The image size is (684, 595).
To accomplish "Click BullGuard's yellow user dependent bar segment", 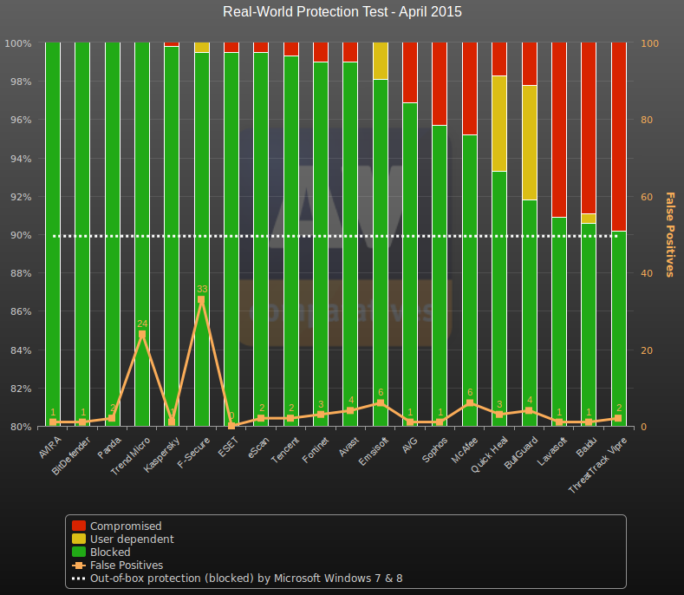I will tap(529, 143).
